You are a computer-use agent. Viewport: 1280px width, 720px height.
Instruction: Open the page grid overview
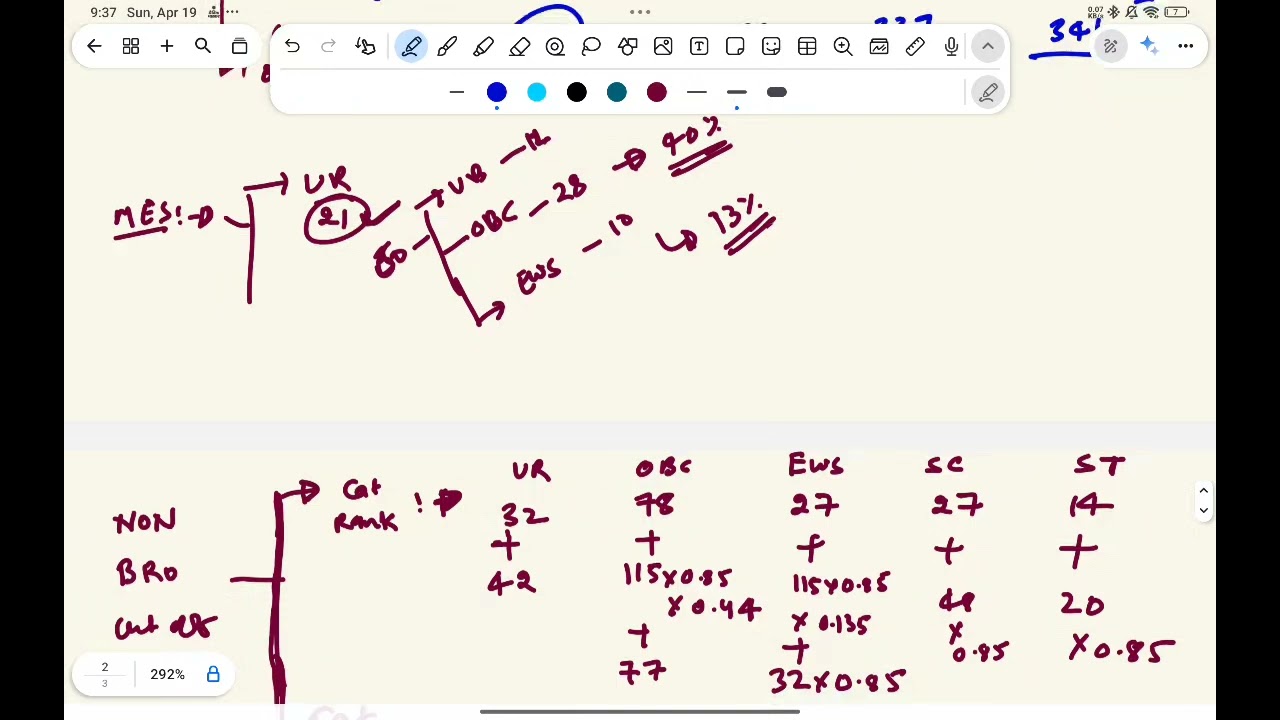tap(131, 46)
